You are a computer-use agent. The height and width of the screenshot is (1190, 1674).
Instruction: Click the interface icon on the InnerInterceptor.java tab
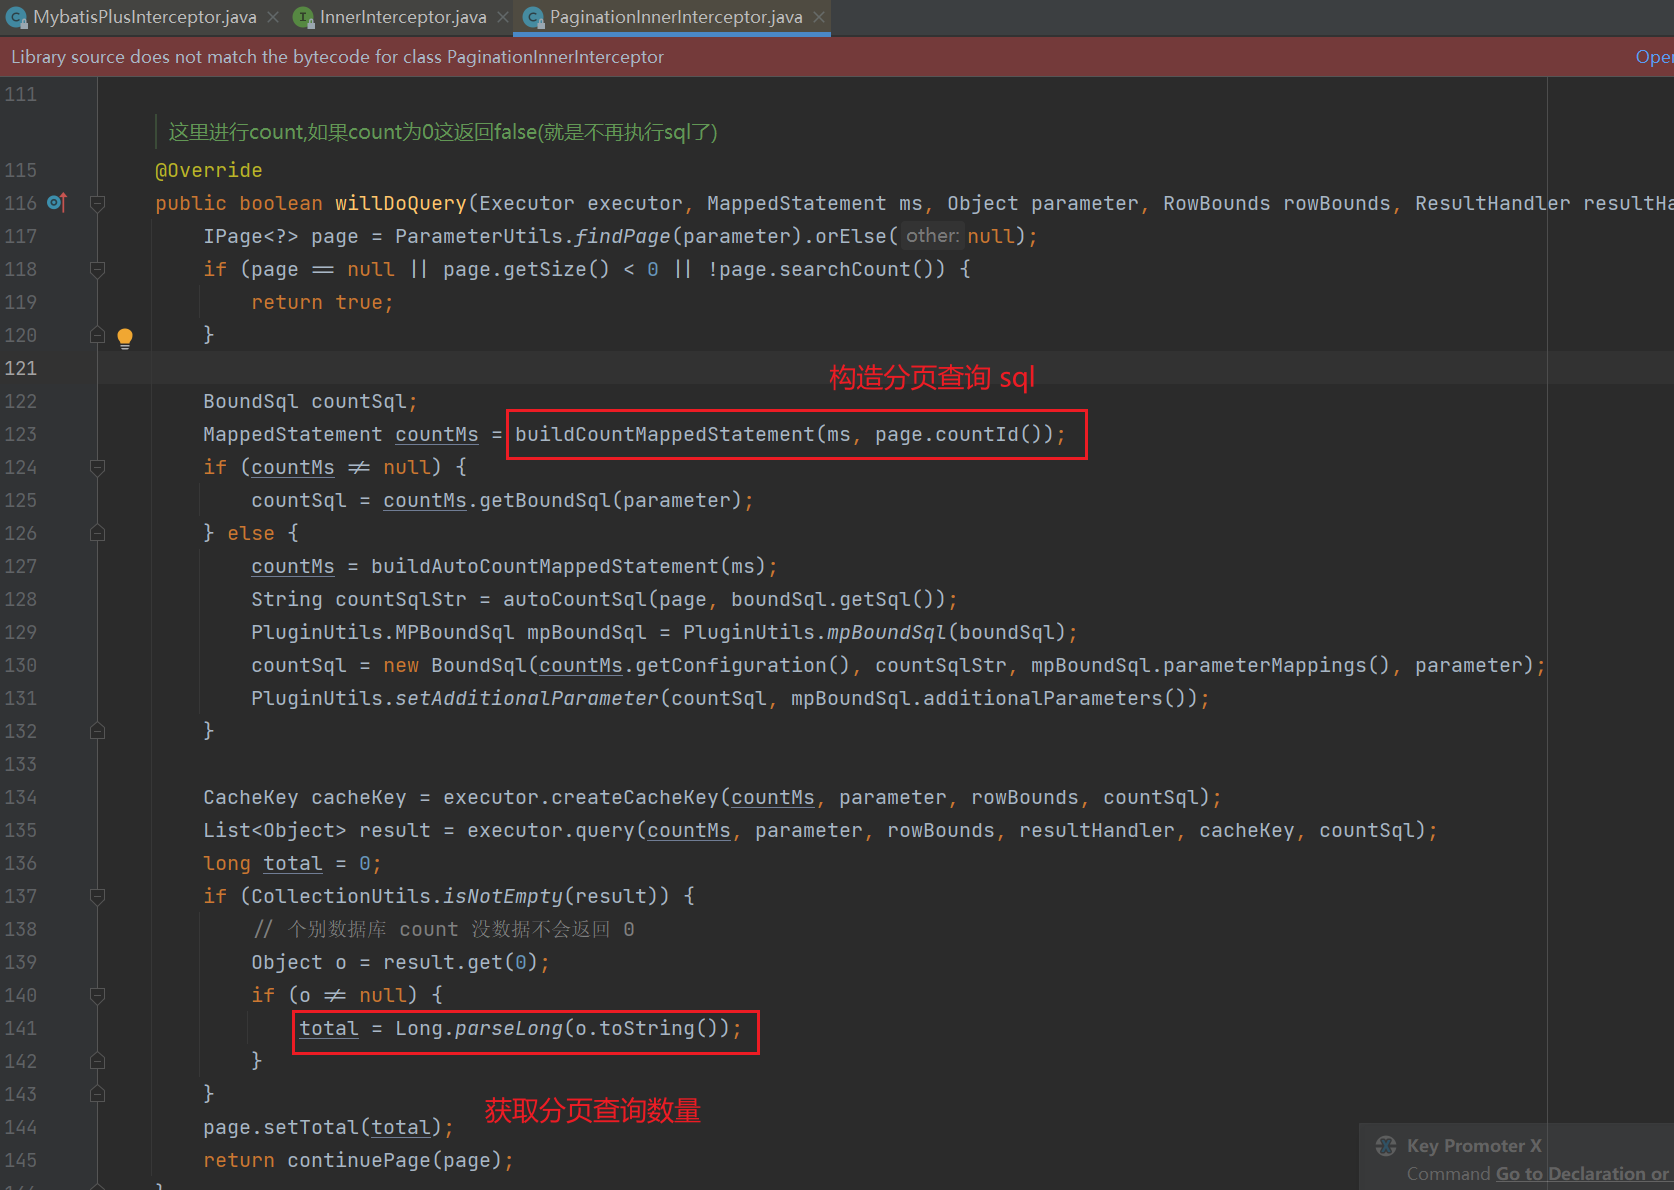(303, 17)
